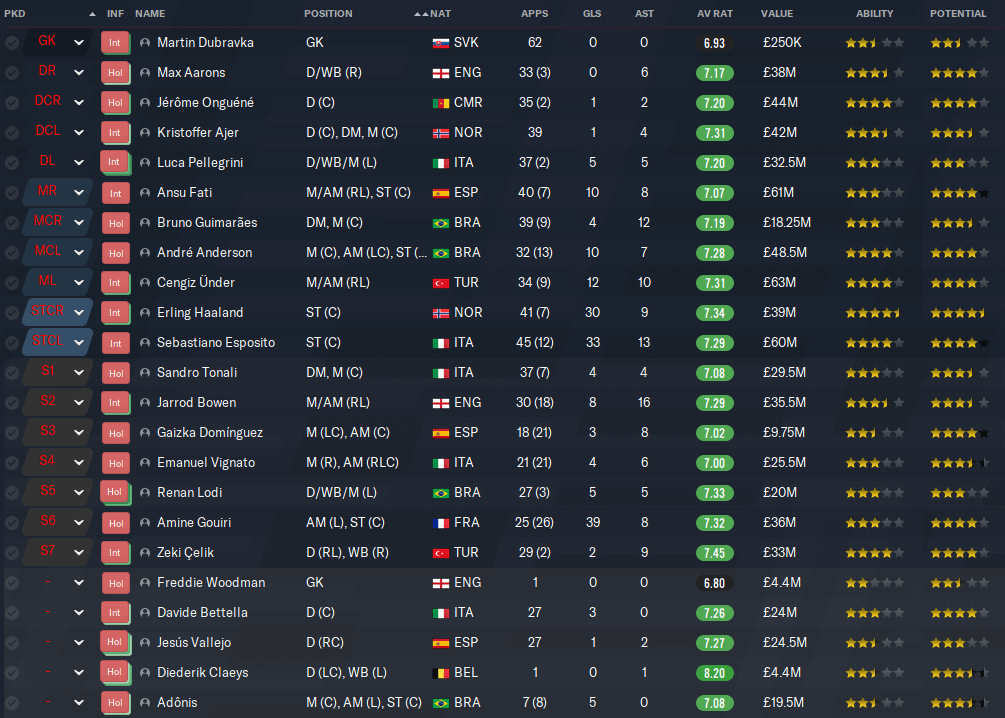This screenshot has height=718, width=1005.
Task: Open Jesús Vallejo's player profile
Action: coord(194,642)
